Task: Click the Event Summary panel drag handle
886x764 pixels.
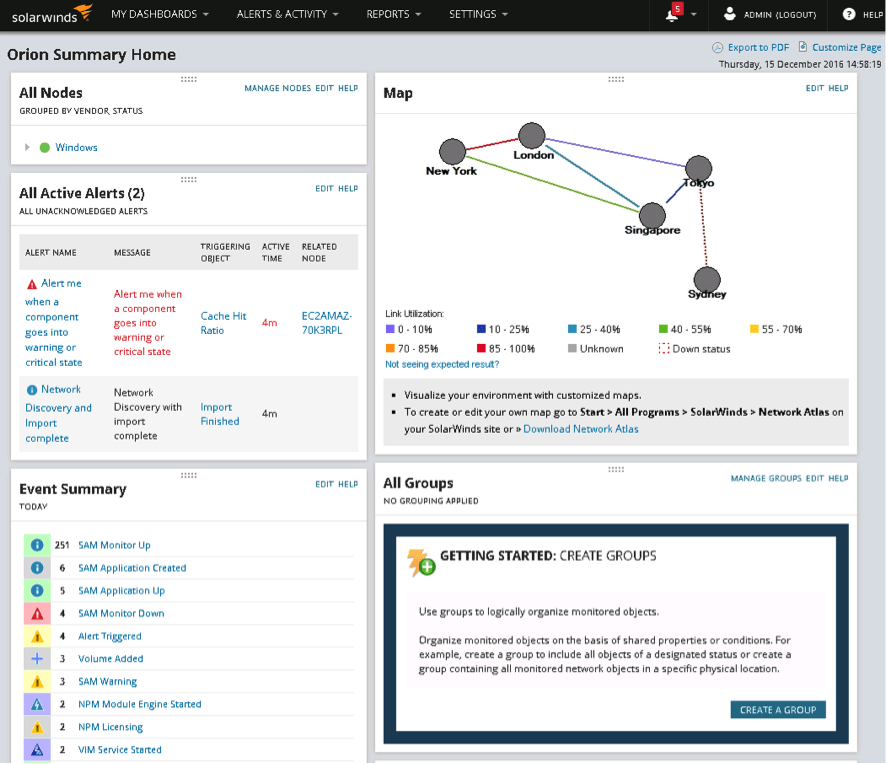Action: coord(189,475)
